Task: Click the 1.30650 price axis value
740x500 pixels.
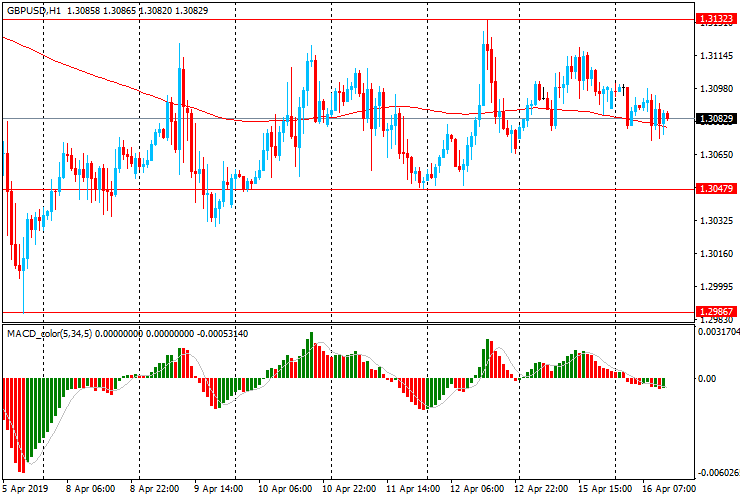Action: pyautogui.click(x=716, y=155)
